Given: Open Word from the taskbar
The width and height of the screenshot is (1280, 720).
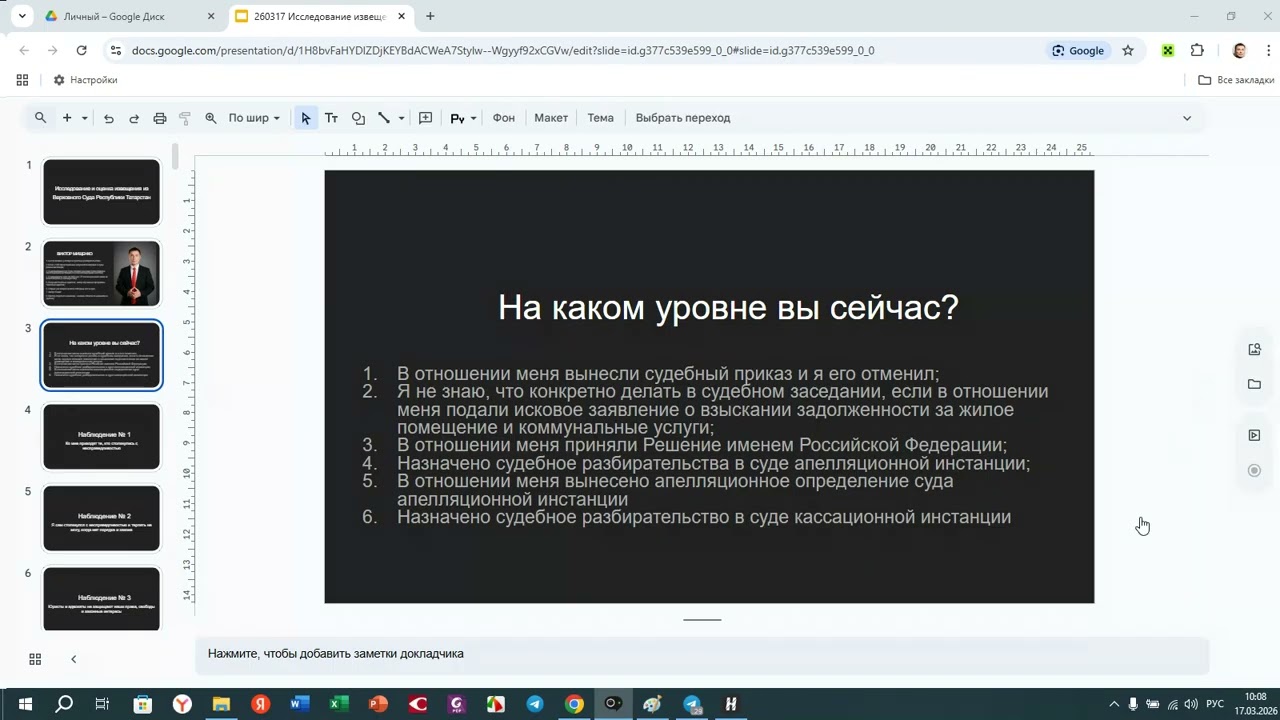Looking at the screenshot, I should 299,704.
